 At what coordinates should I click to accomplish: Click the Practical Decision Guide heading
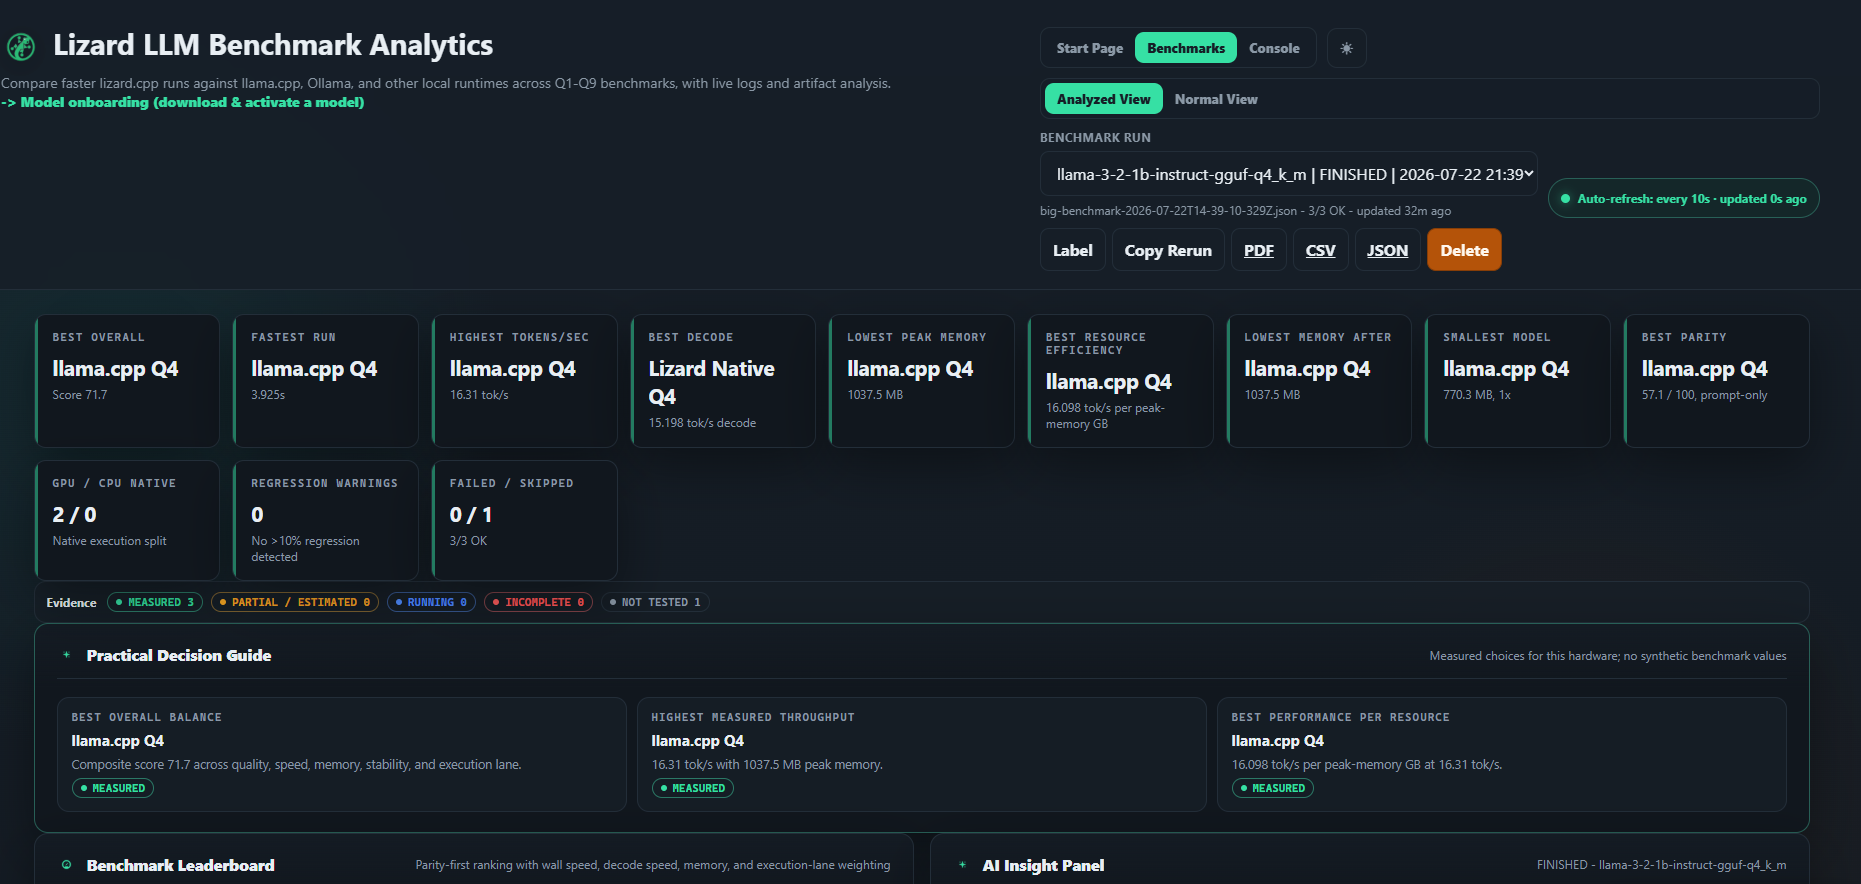[x=179, y=655]
